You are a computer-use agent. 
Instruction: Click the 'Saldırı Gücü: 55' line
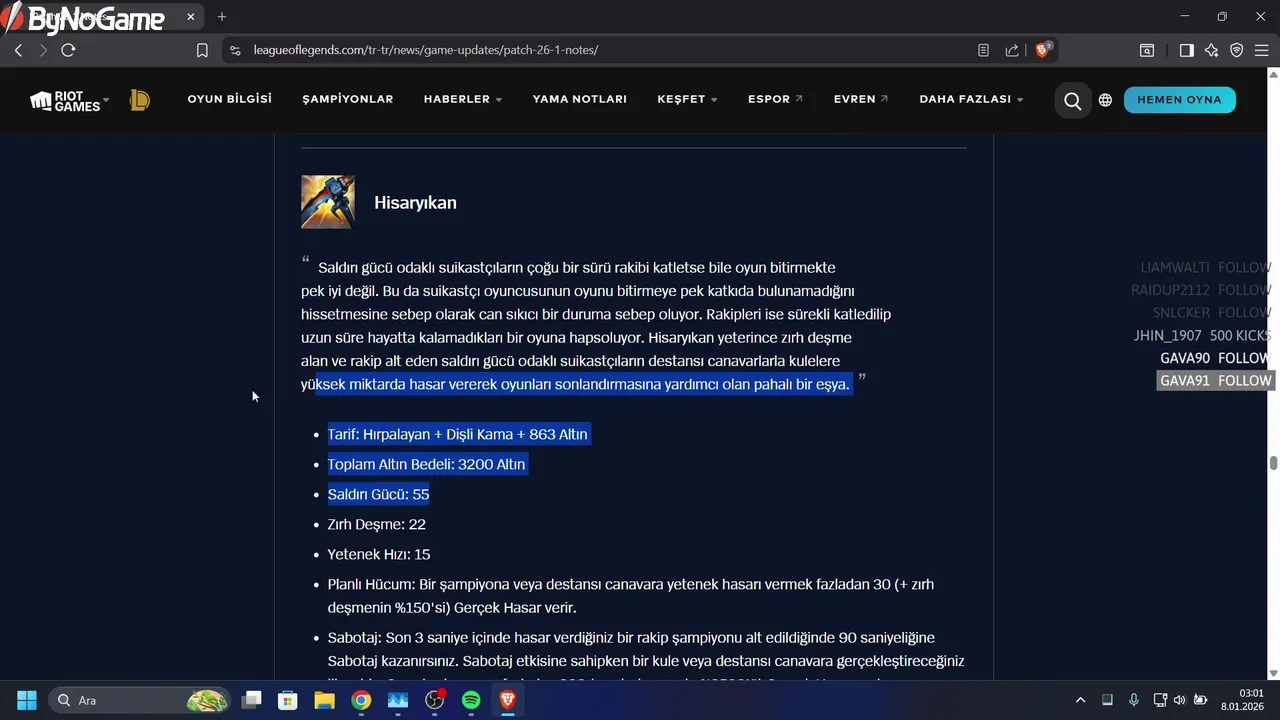[378, 494]
